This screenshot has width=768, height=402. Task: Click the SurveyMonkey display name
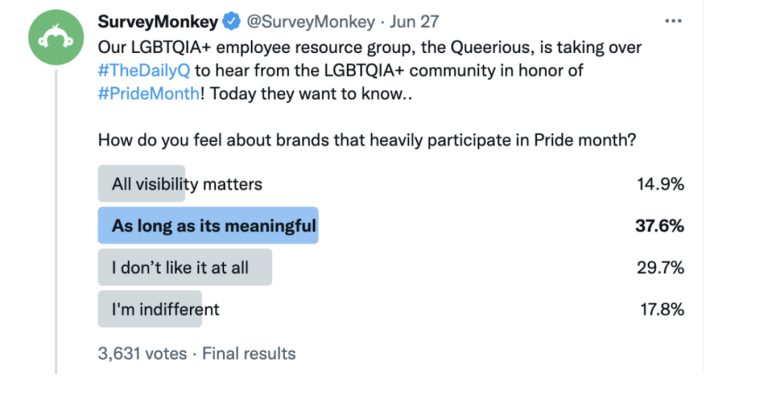click(158, 22)
